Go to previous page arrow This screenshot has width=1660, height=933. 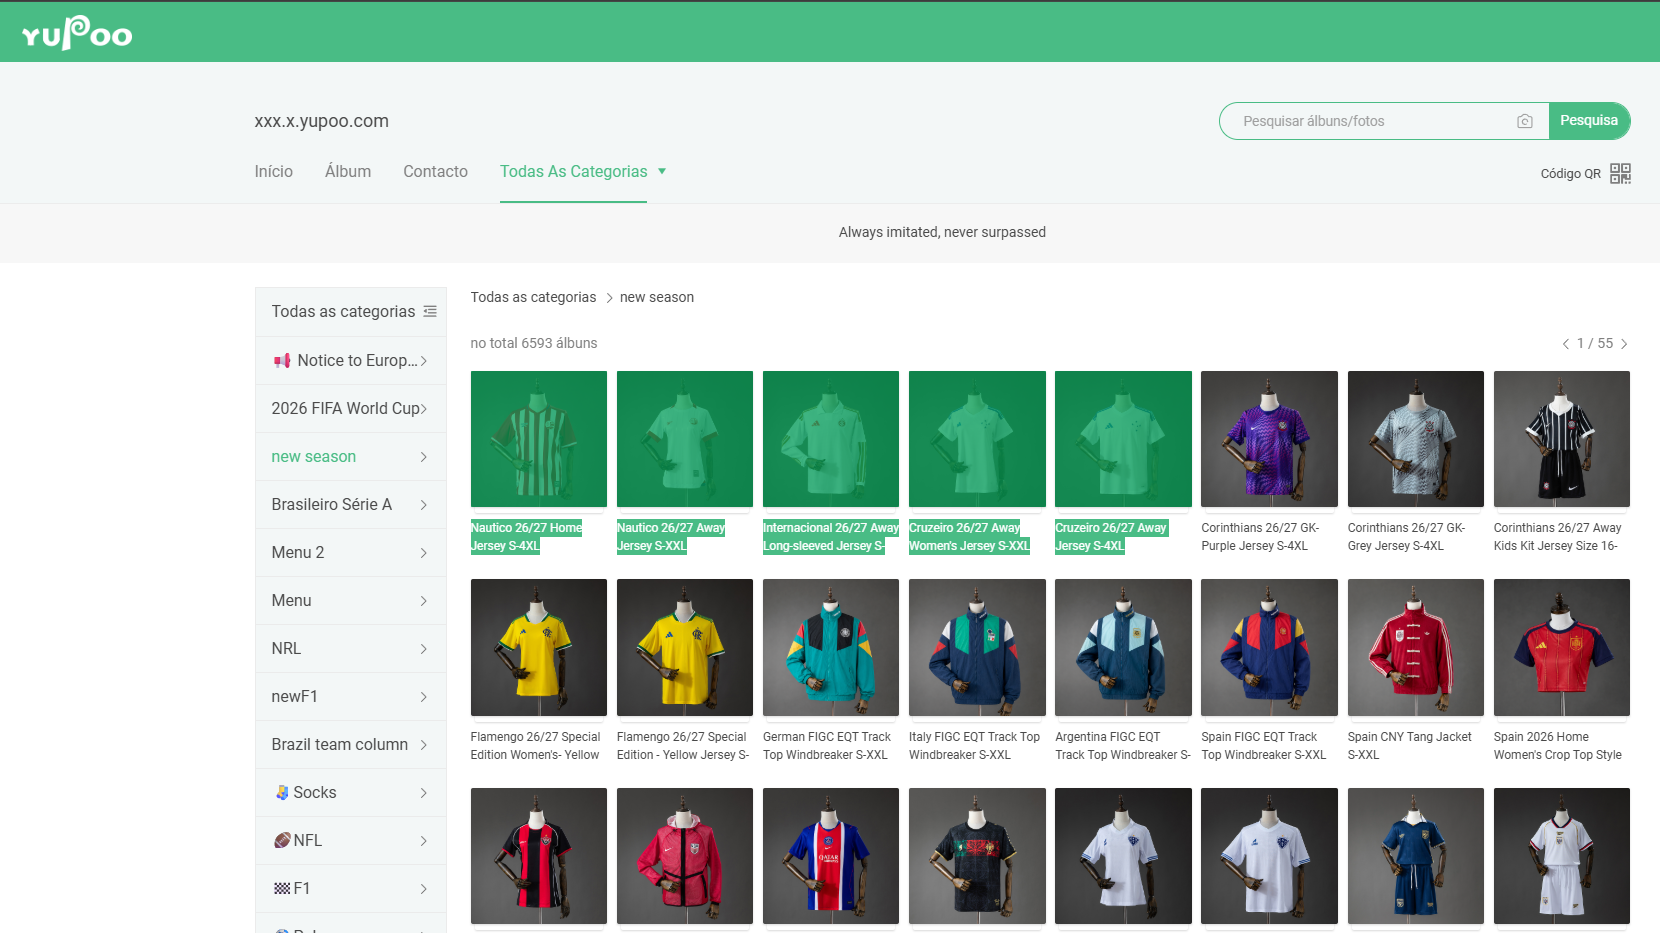1566,344
